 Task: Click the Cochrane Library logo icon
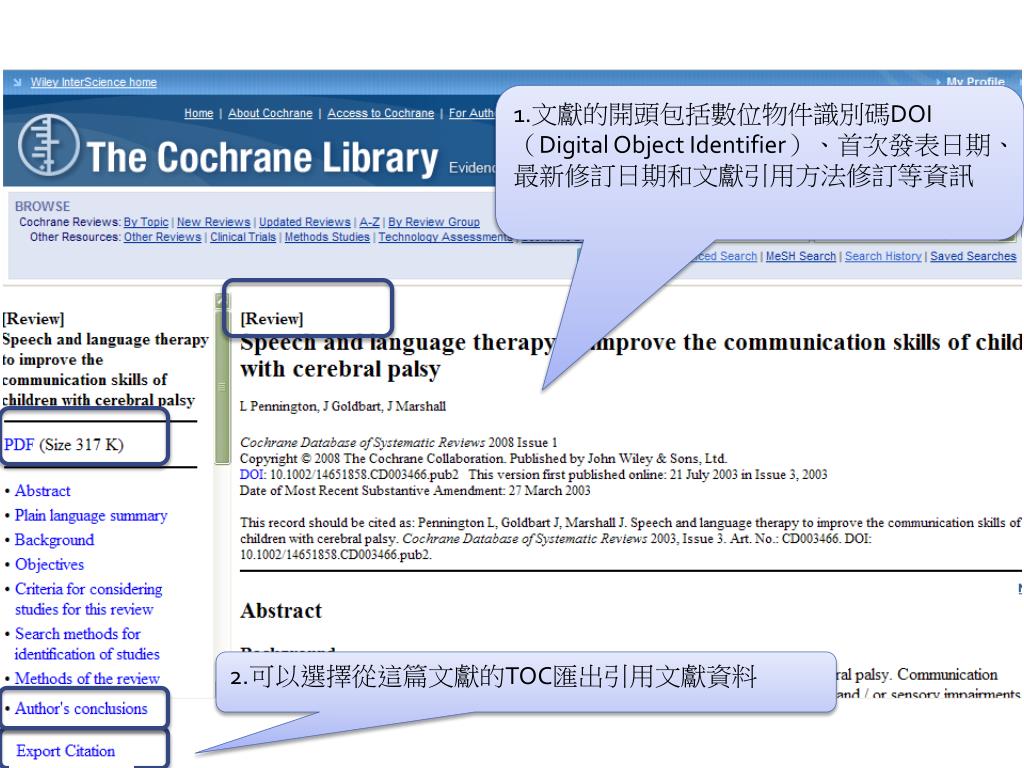pos(48,145)
